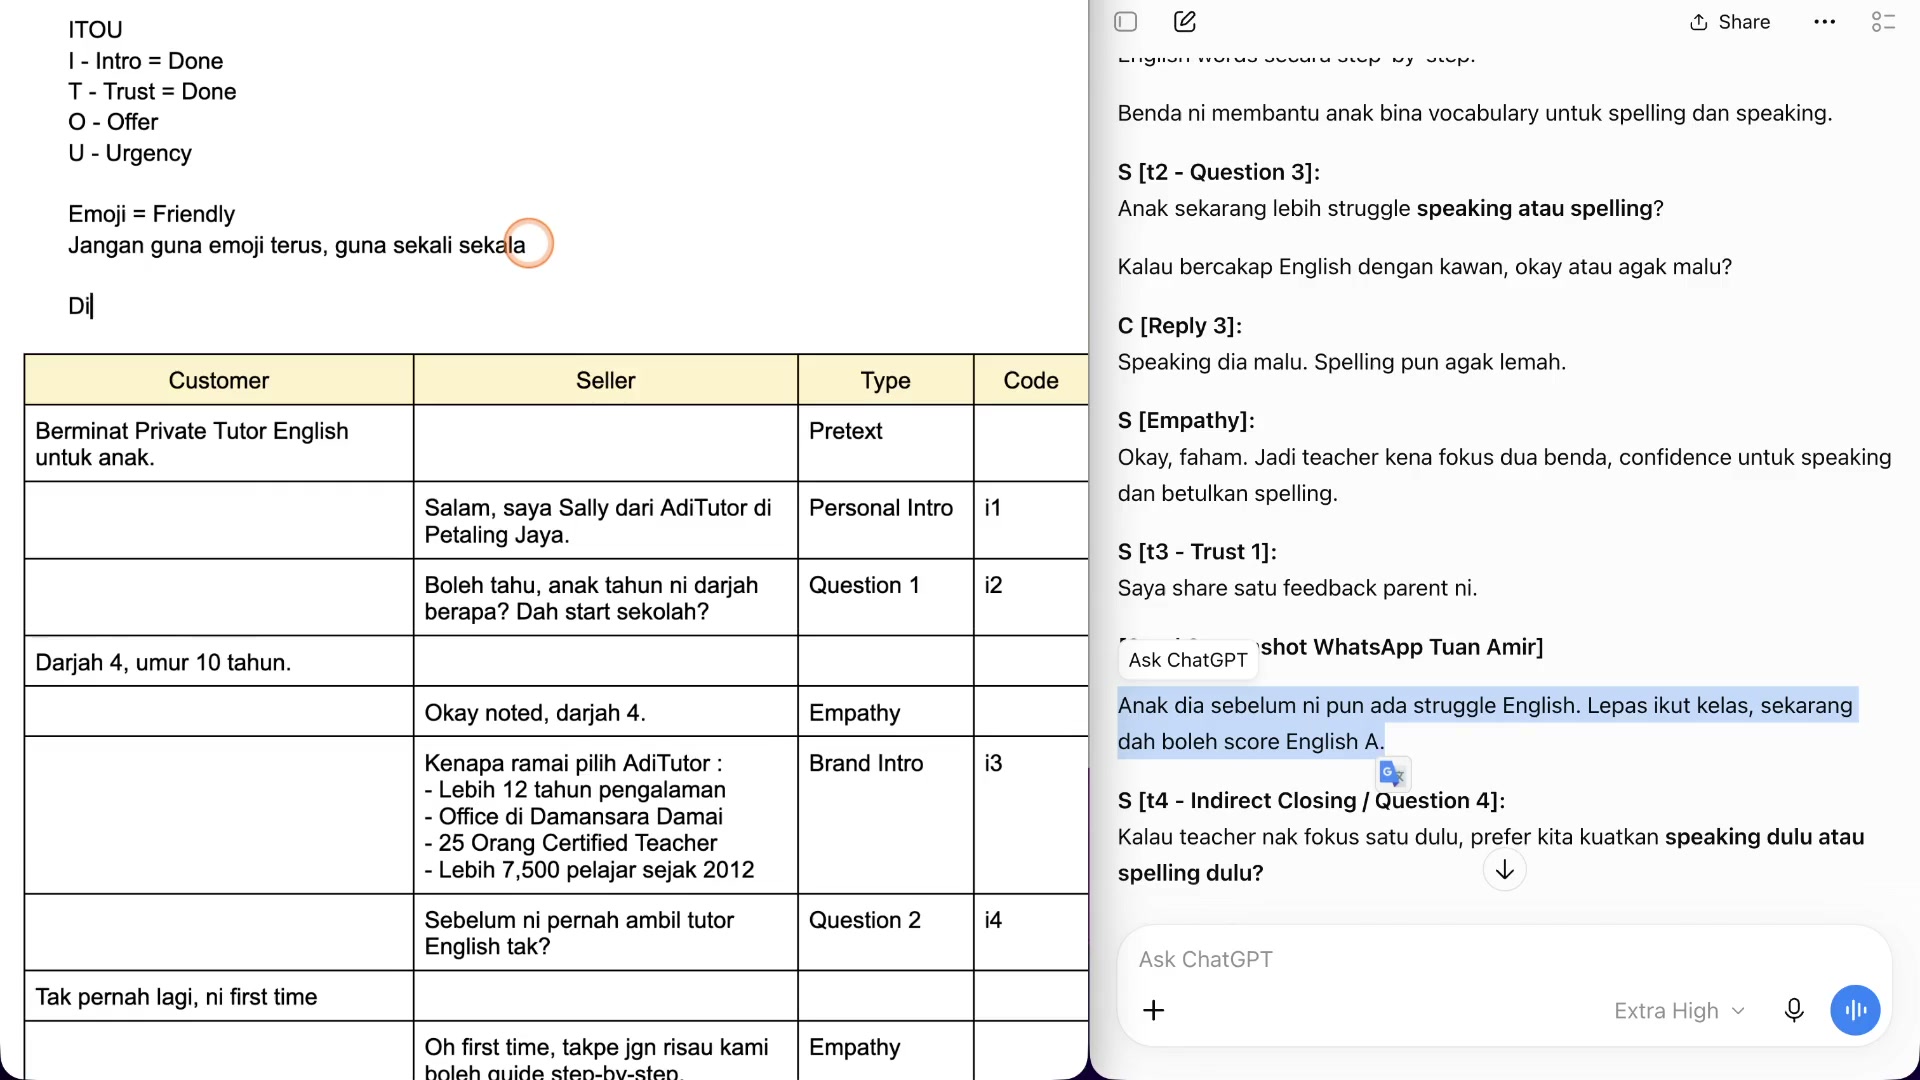Select the Customer column header cell

(219, 380)
